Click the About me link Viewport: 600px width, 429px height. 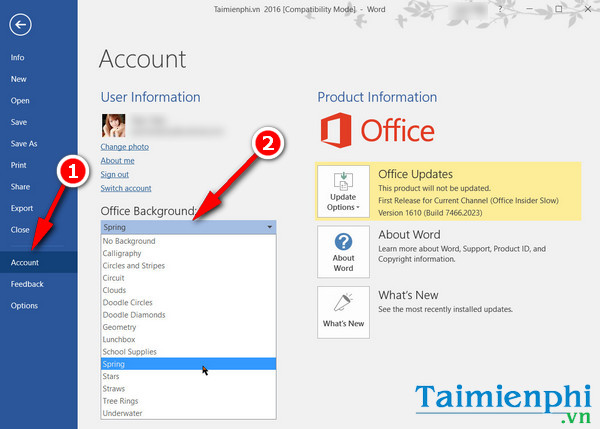(x=117, y=161)
